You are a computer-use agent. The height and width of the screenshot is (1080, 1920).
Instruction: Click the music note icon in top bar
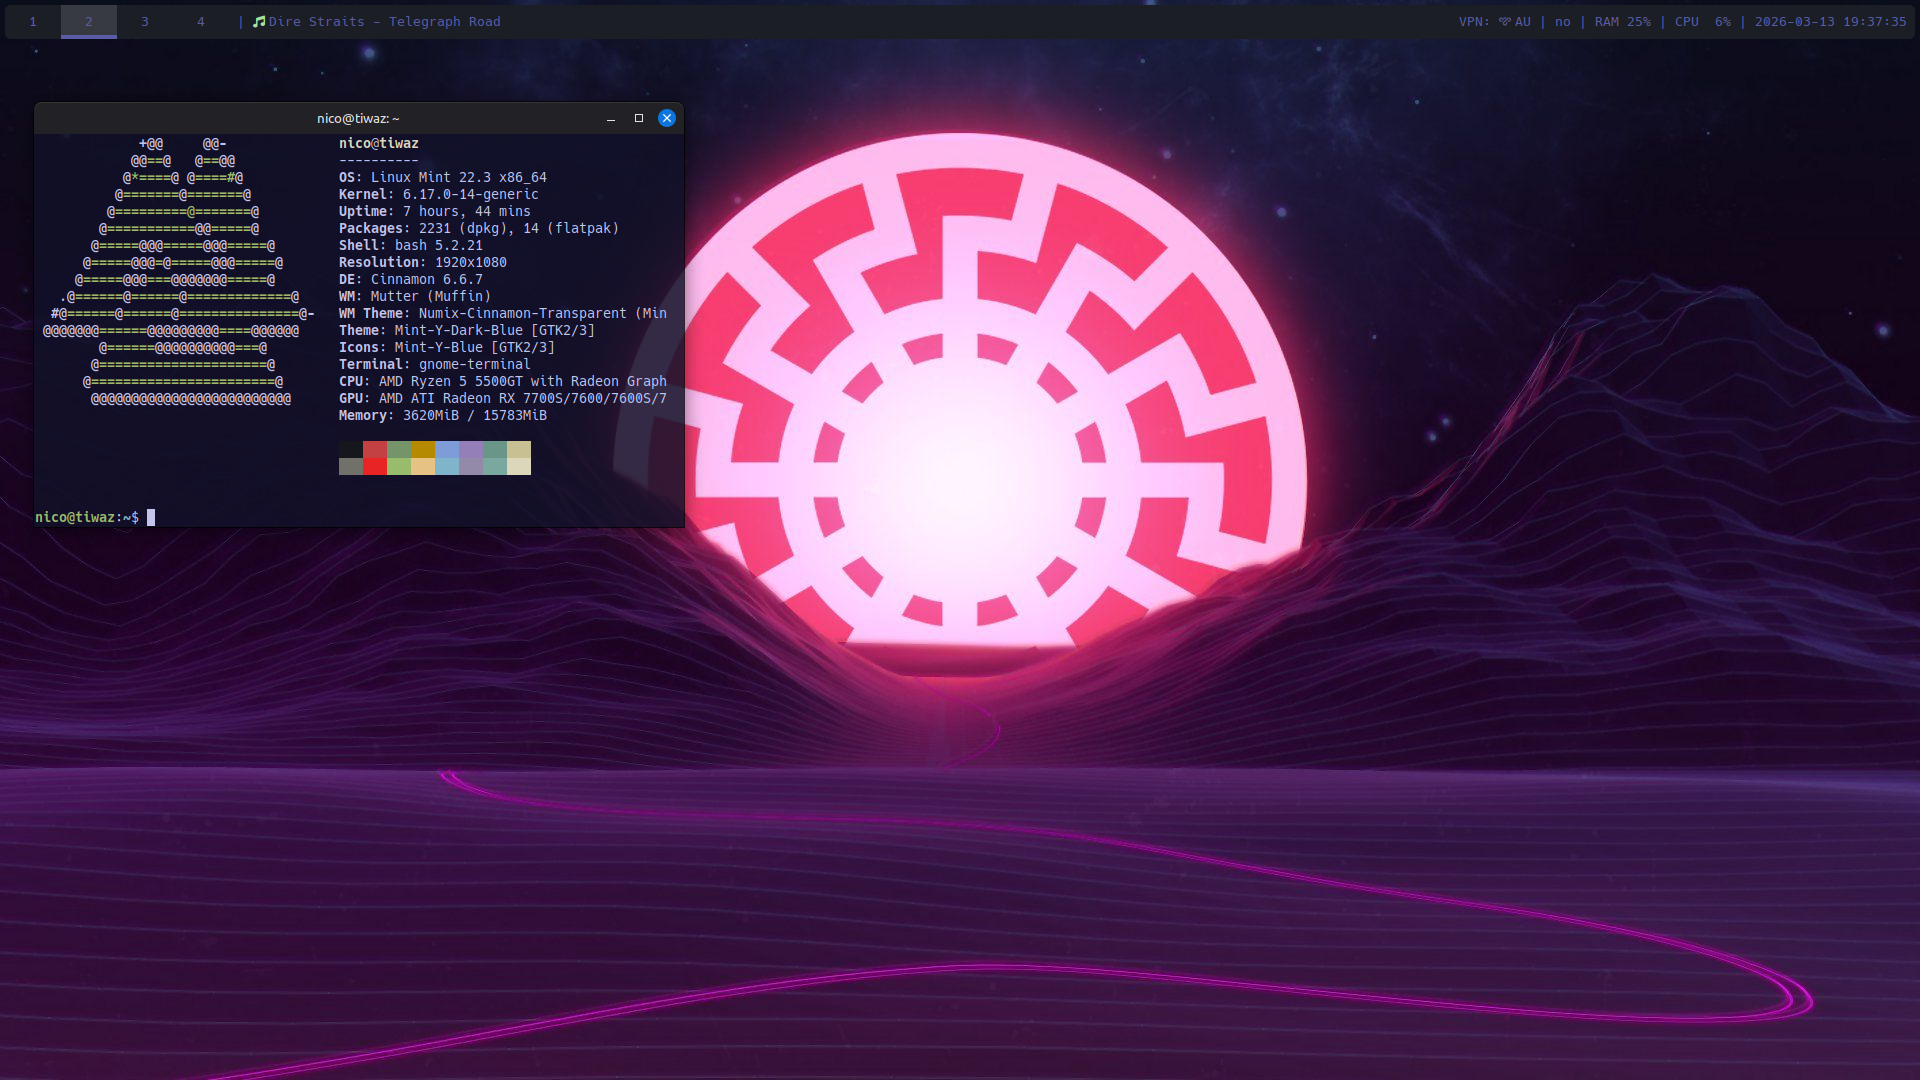(259, 22)
